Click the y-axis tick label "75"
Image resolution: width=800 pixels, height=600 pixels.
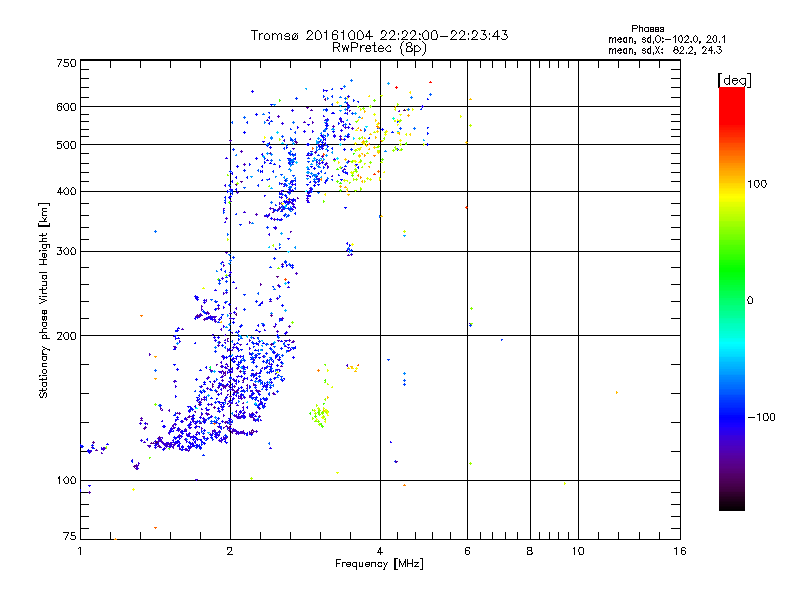70,536
